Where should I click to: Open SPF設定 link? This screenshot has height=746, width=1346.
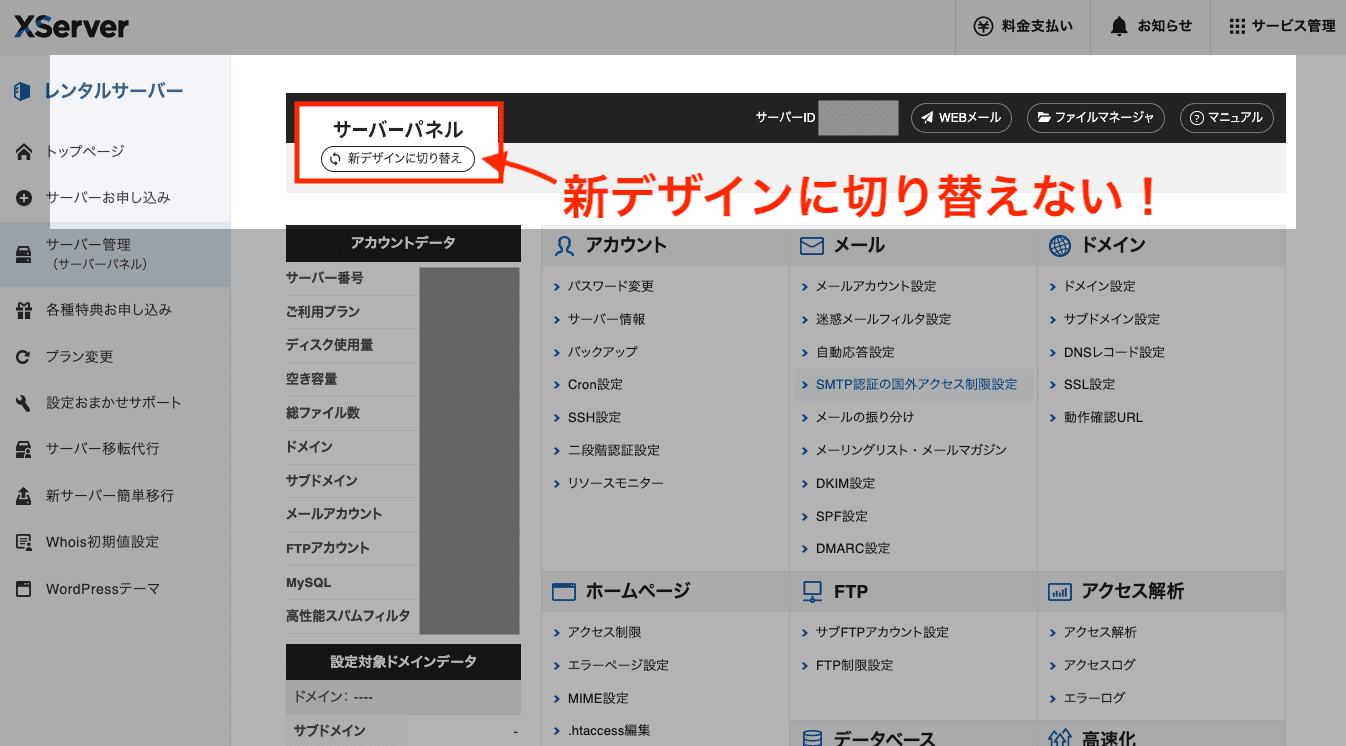coord(841,516)
